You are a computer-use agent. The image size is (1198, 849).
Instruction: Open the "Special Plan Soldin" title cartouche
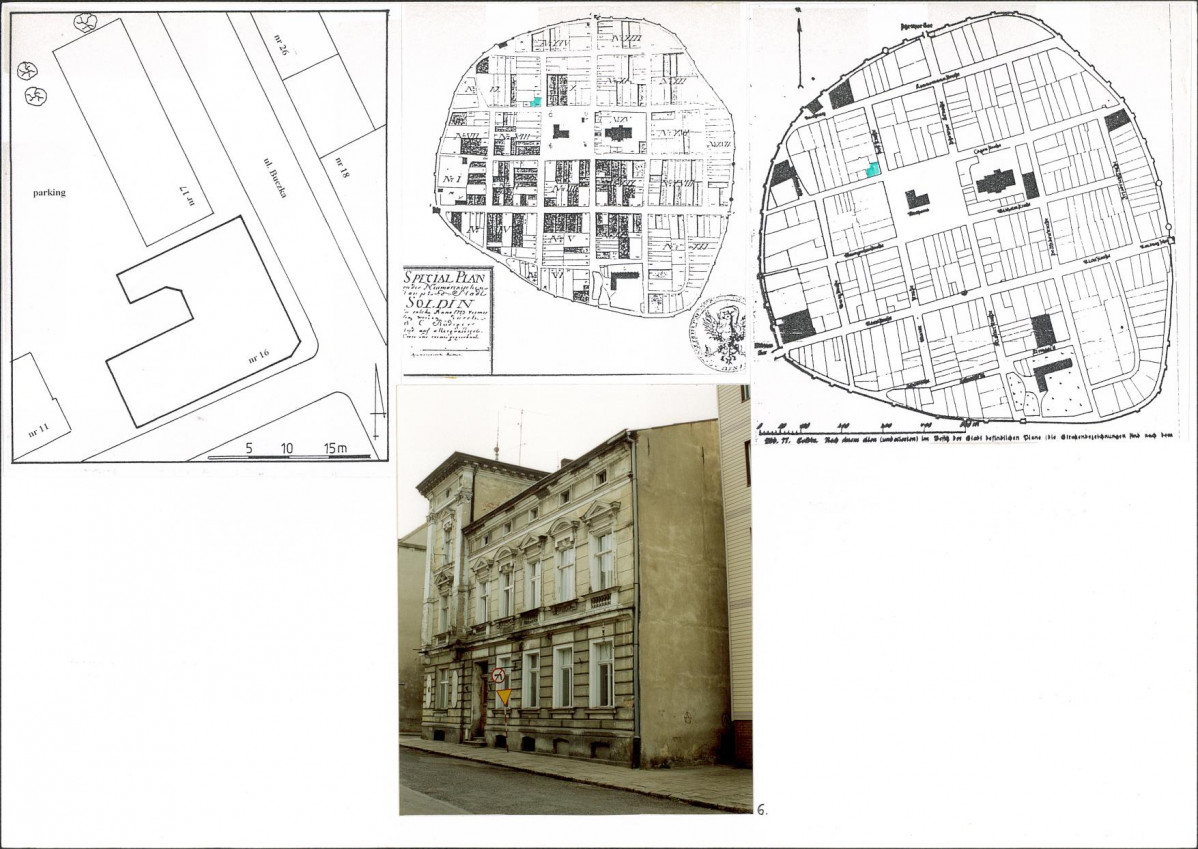[447, 320]
